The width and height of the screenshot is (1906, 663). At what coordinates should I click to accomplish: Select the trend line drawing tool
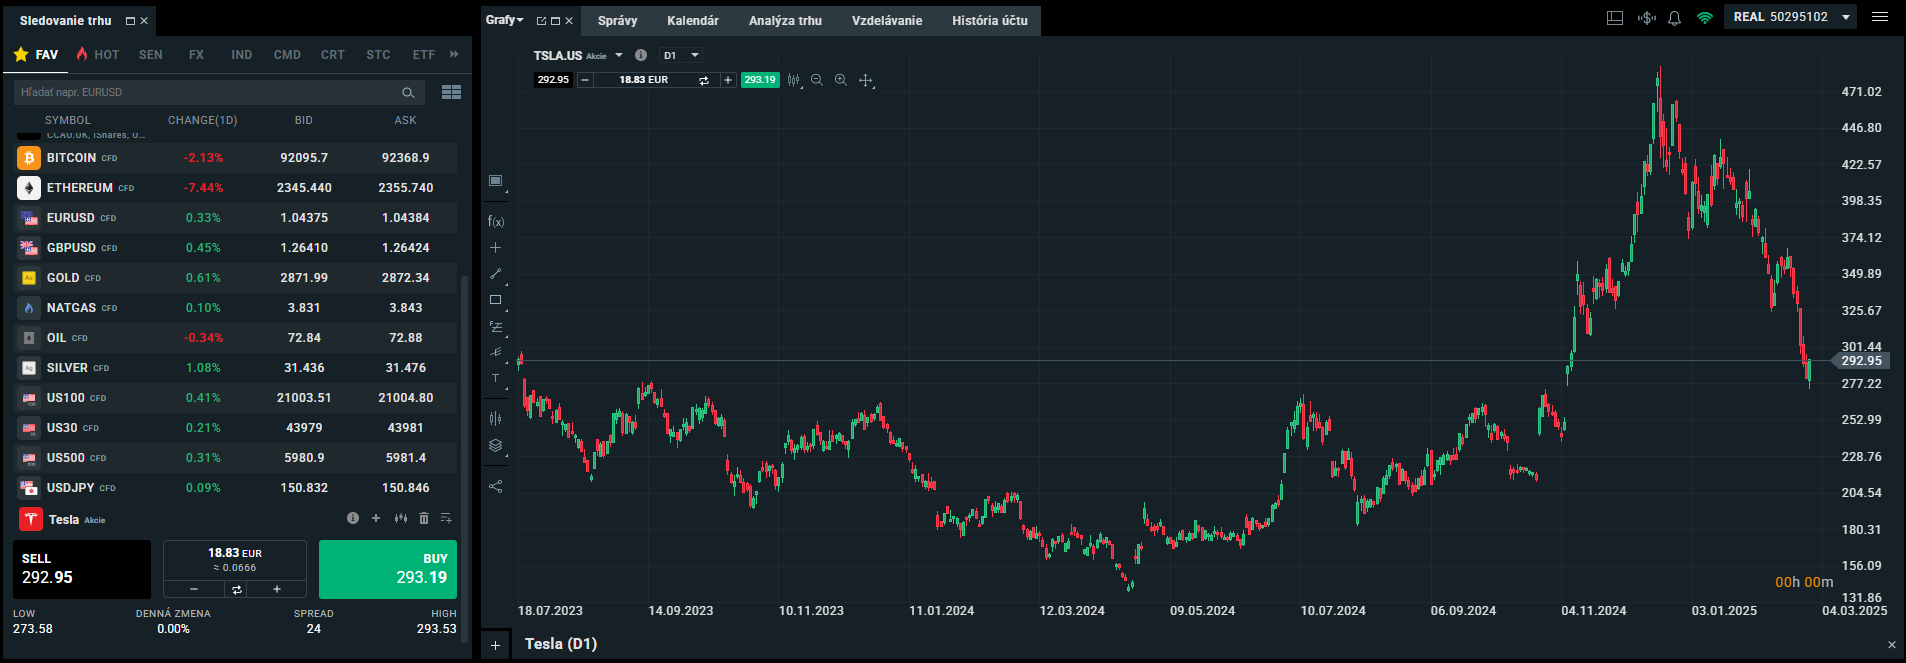coord(495,274)
